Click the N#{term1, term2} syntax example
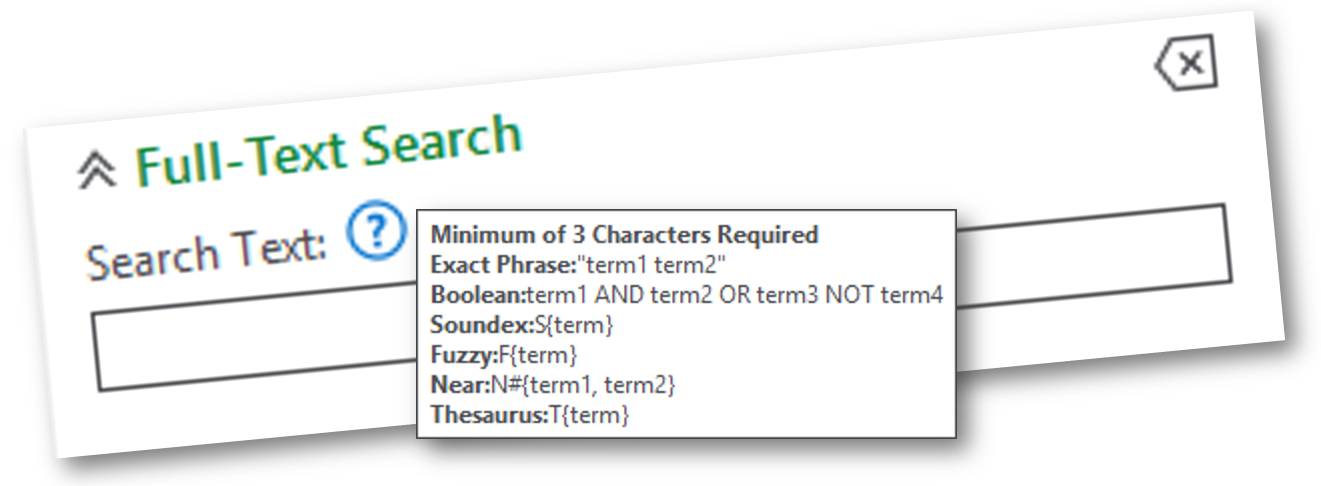 (581, 385)
